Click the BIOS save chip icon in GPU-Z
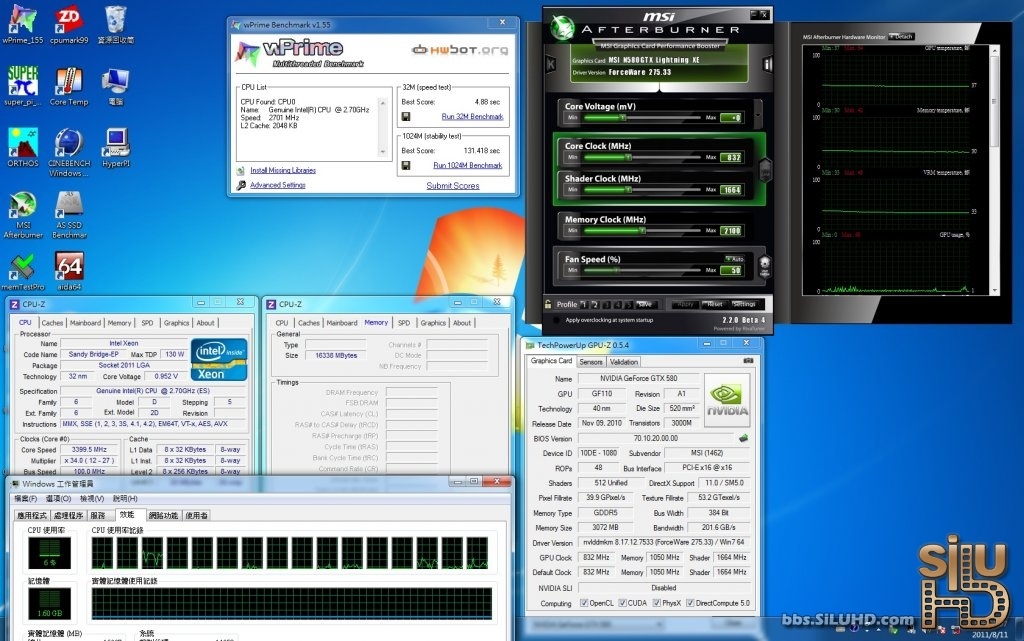 coord(743,437)
